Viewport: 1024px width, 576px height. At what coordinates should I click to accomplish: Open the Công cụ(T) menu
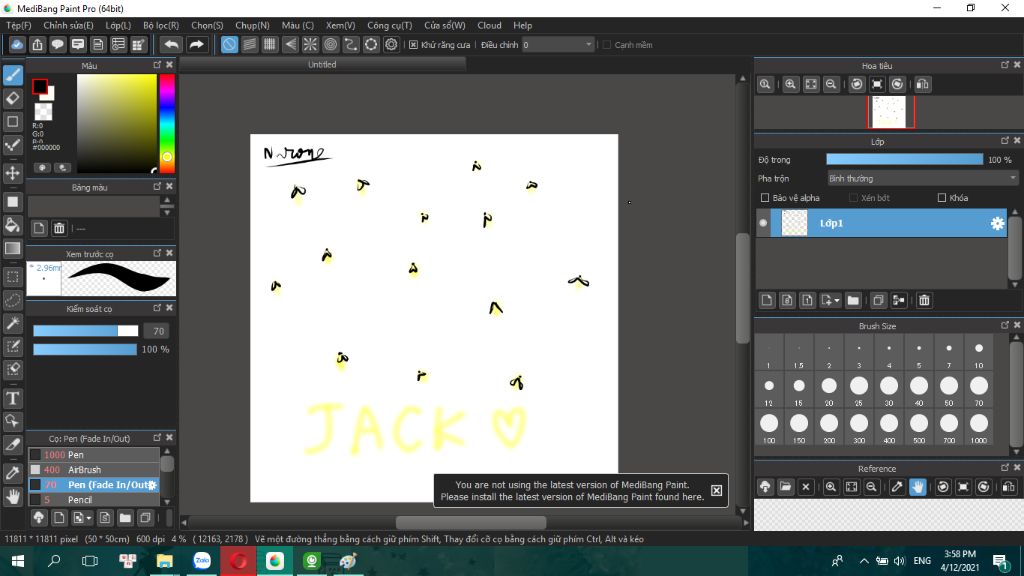389,25
